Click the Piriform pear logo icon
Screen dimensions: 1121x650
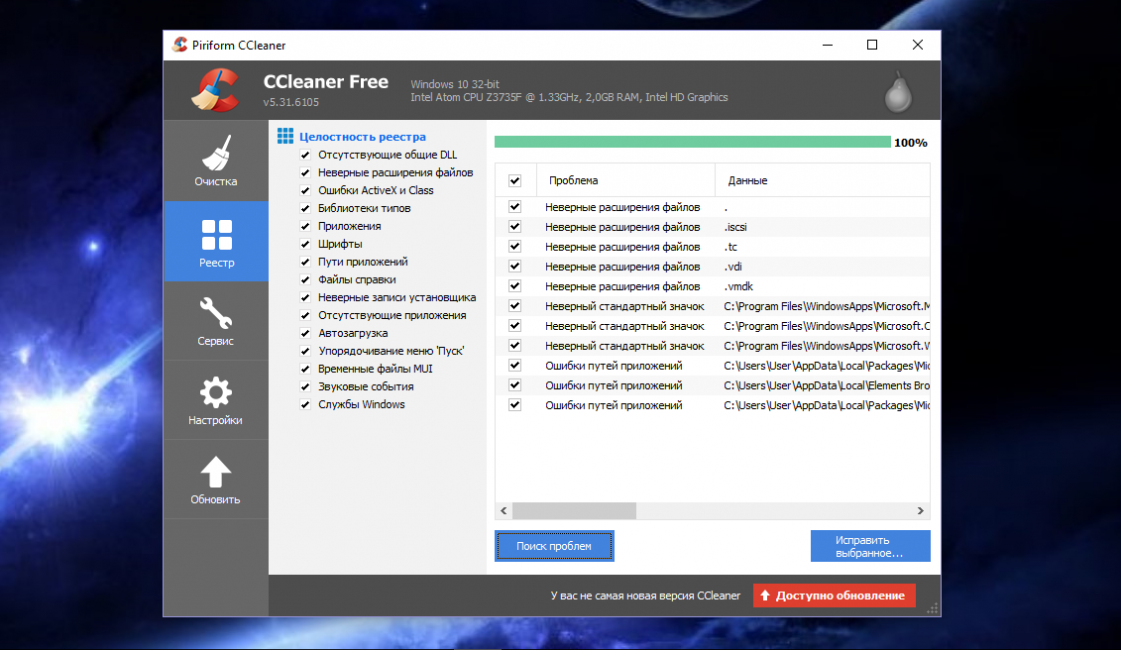click(x=898, y=92)
